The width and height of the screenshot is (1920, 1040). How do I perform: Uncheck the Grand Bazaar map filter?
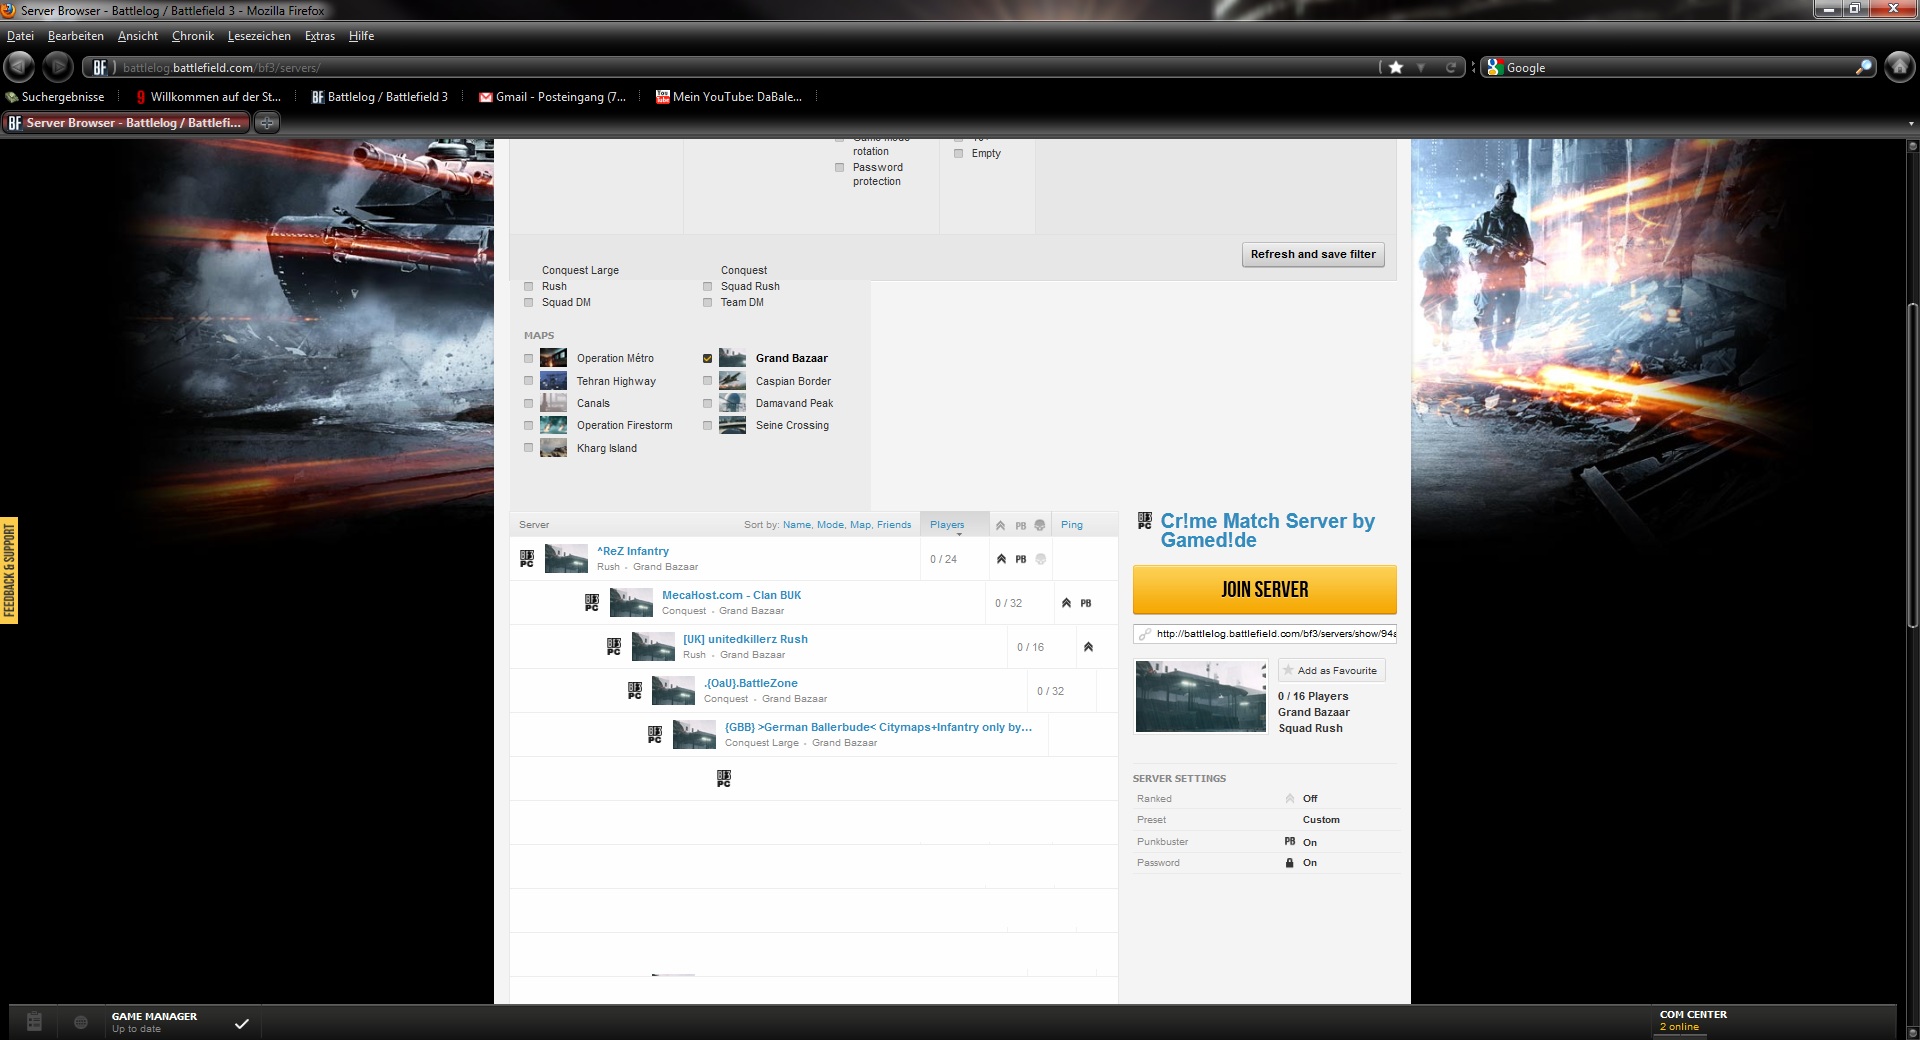tap(708, 358)
